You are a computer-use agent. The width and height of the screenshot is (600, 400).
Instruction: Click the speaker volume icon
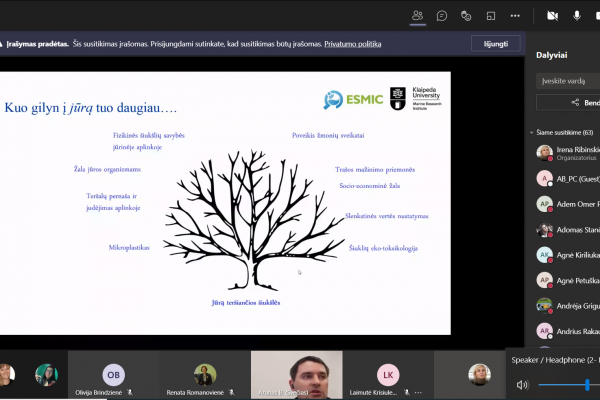522,385
